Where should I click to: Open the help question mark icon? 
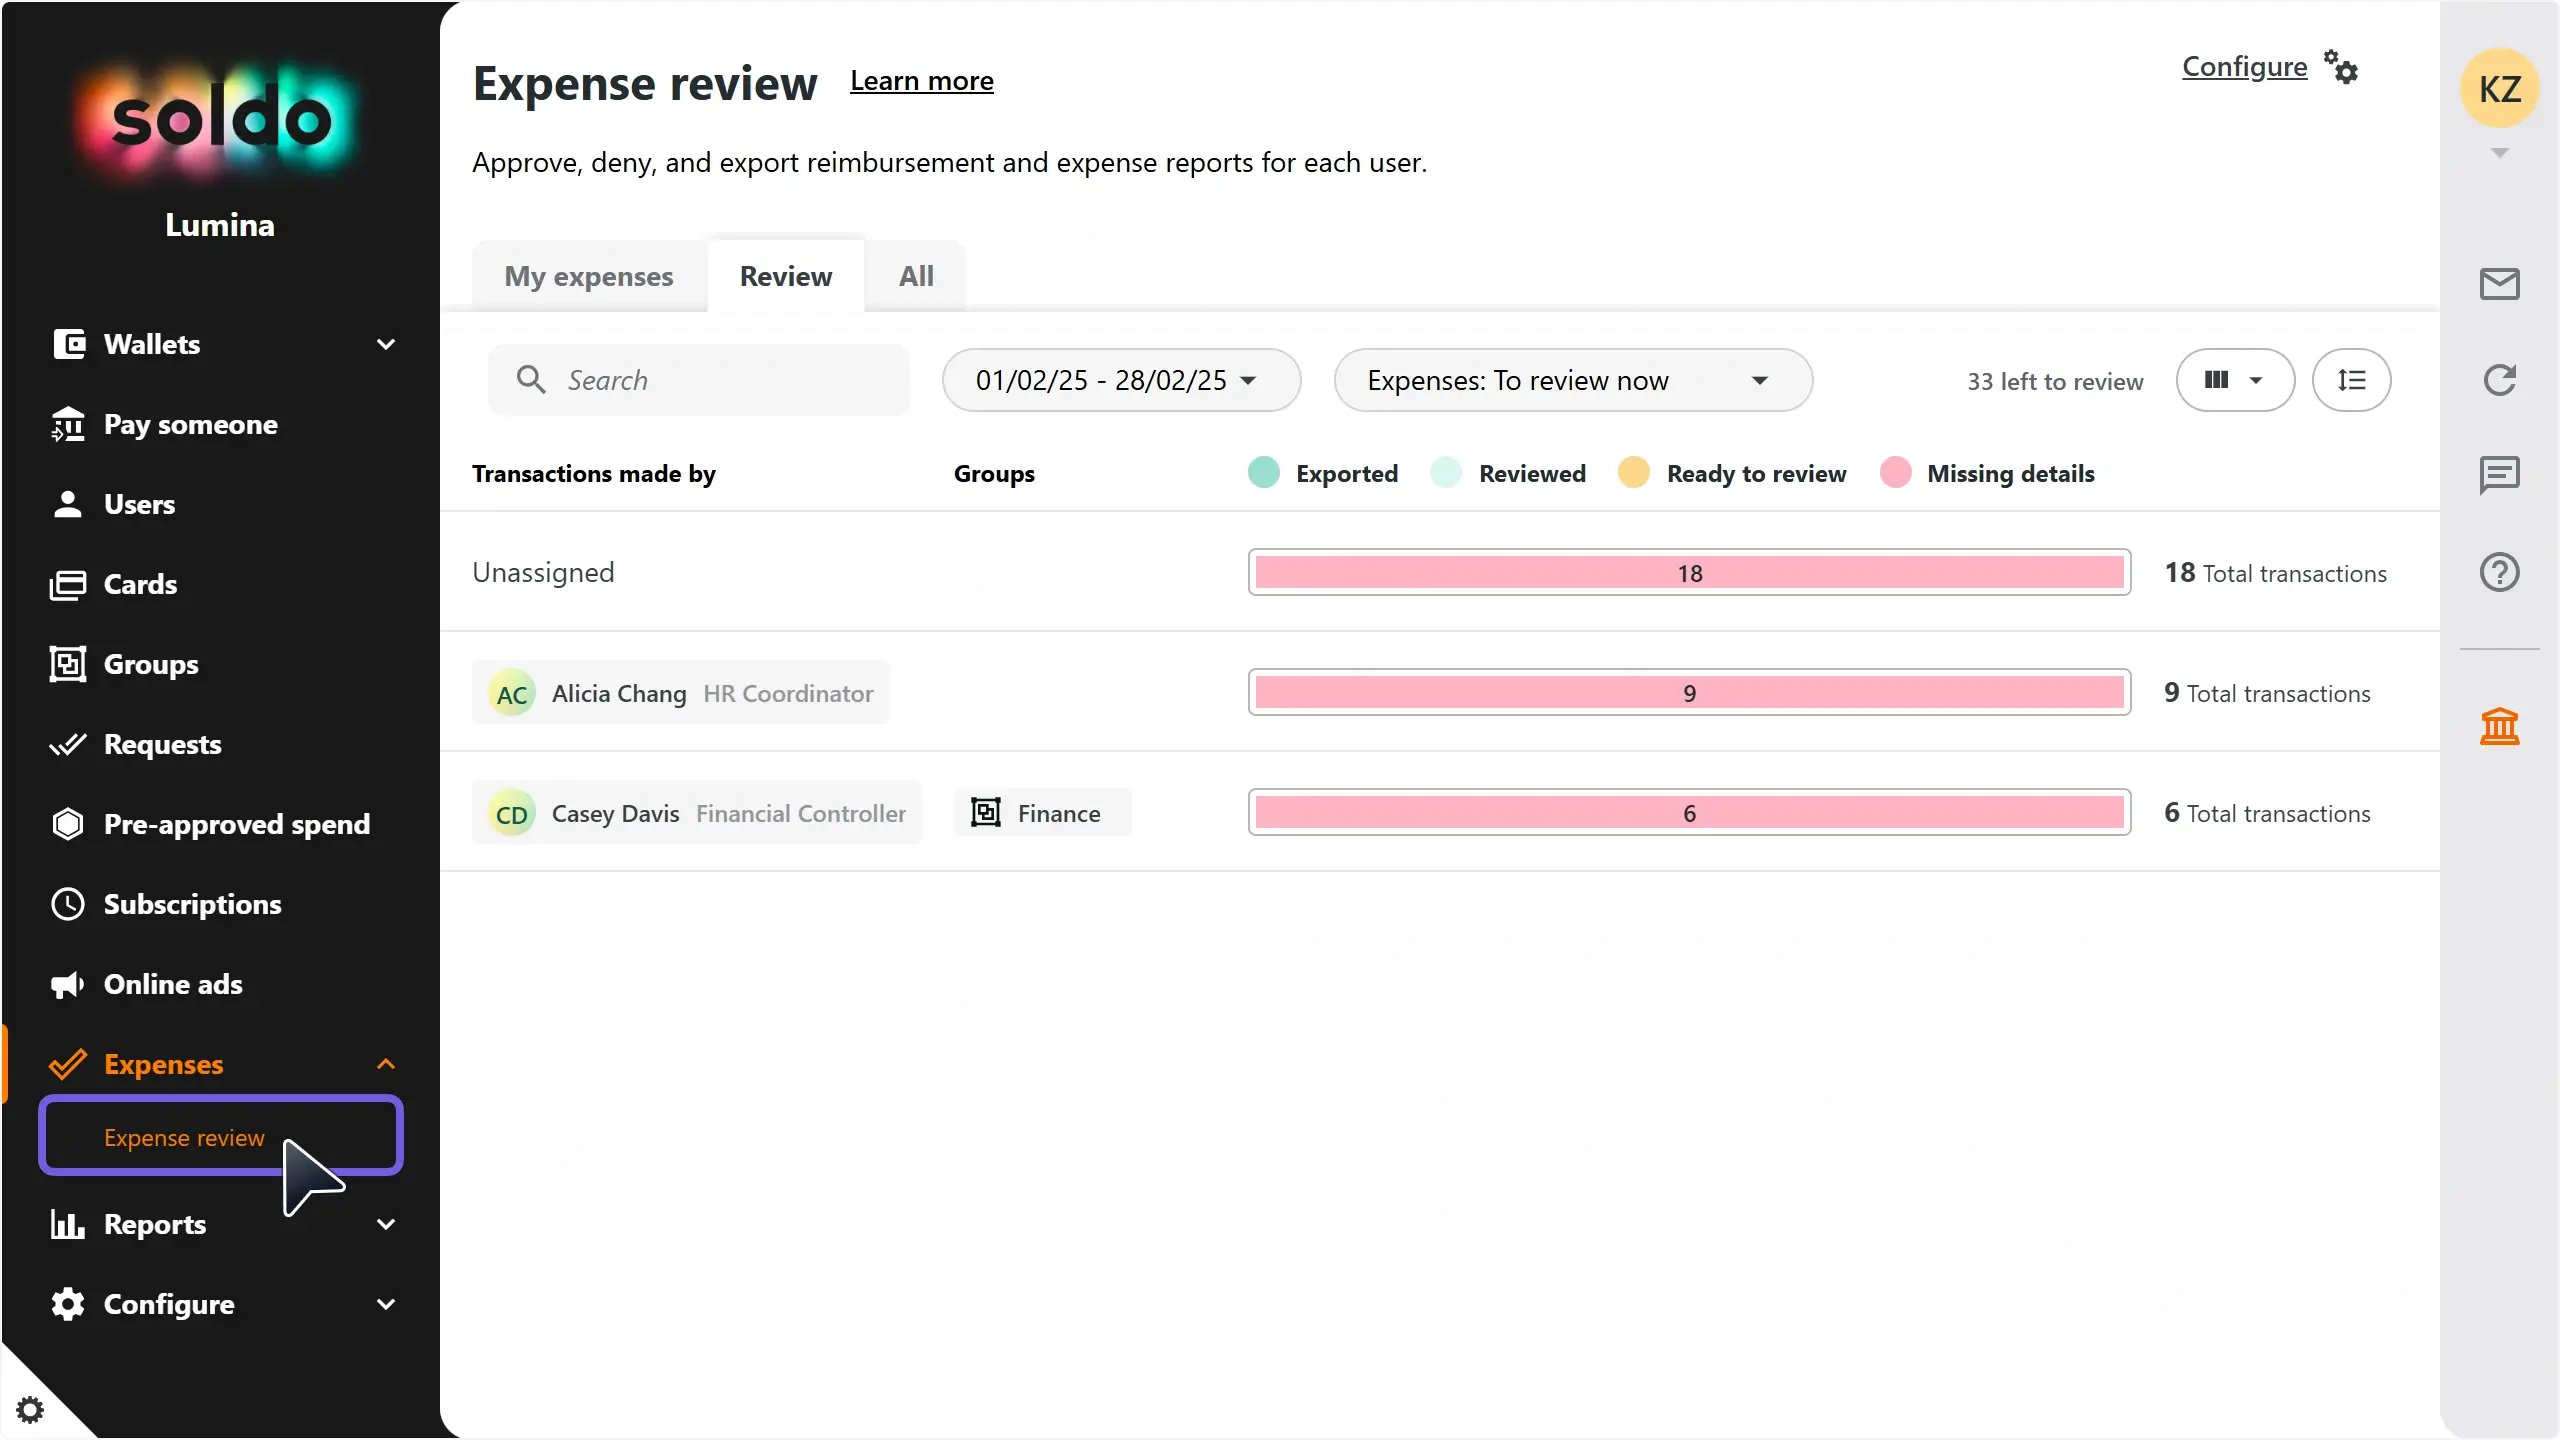(x=2499, y=573)
